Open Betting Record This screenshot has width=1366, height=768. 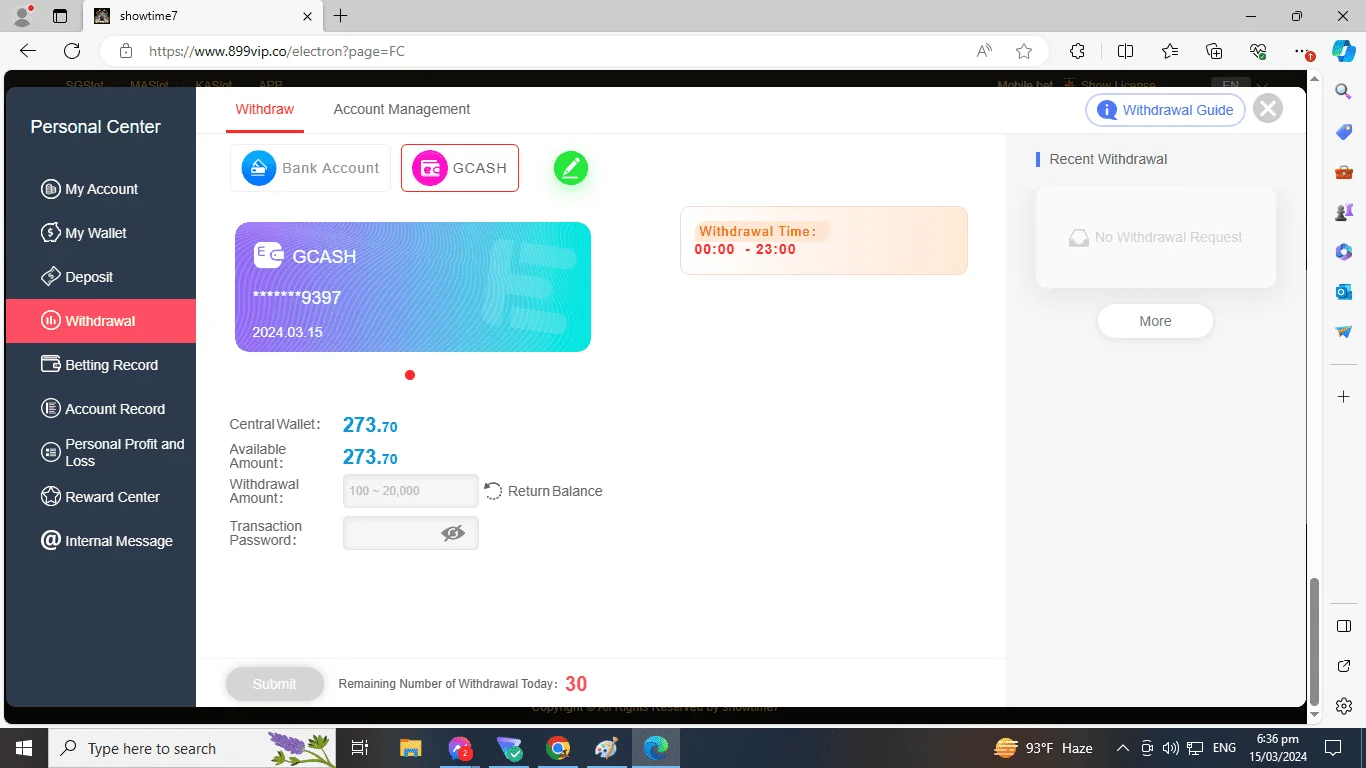coord(100,365)
